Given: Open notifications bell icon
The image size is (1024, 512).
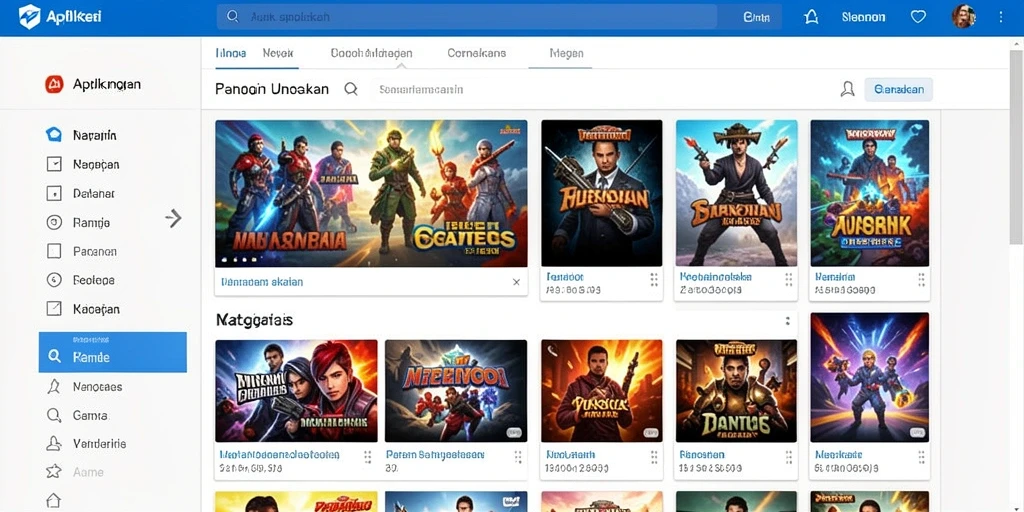Looking at the screenshot, I should pos(811,18).
